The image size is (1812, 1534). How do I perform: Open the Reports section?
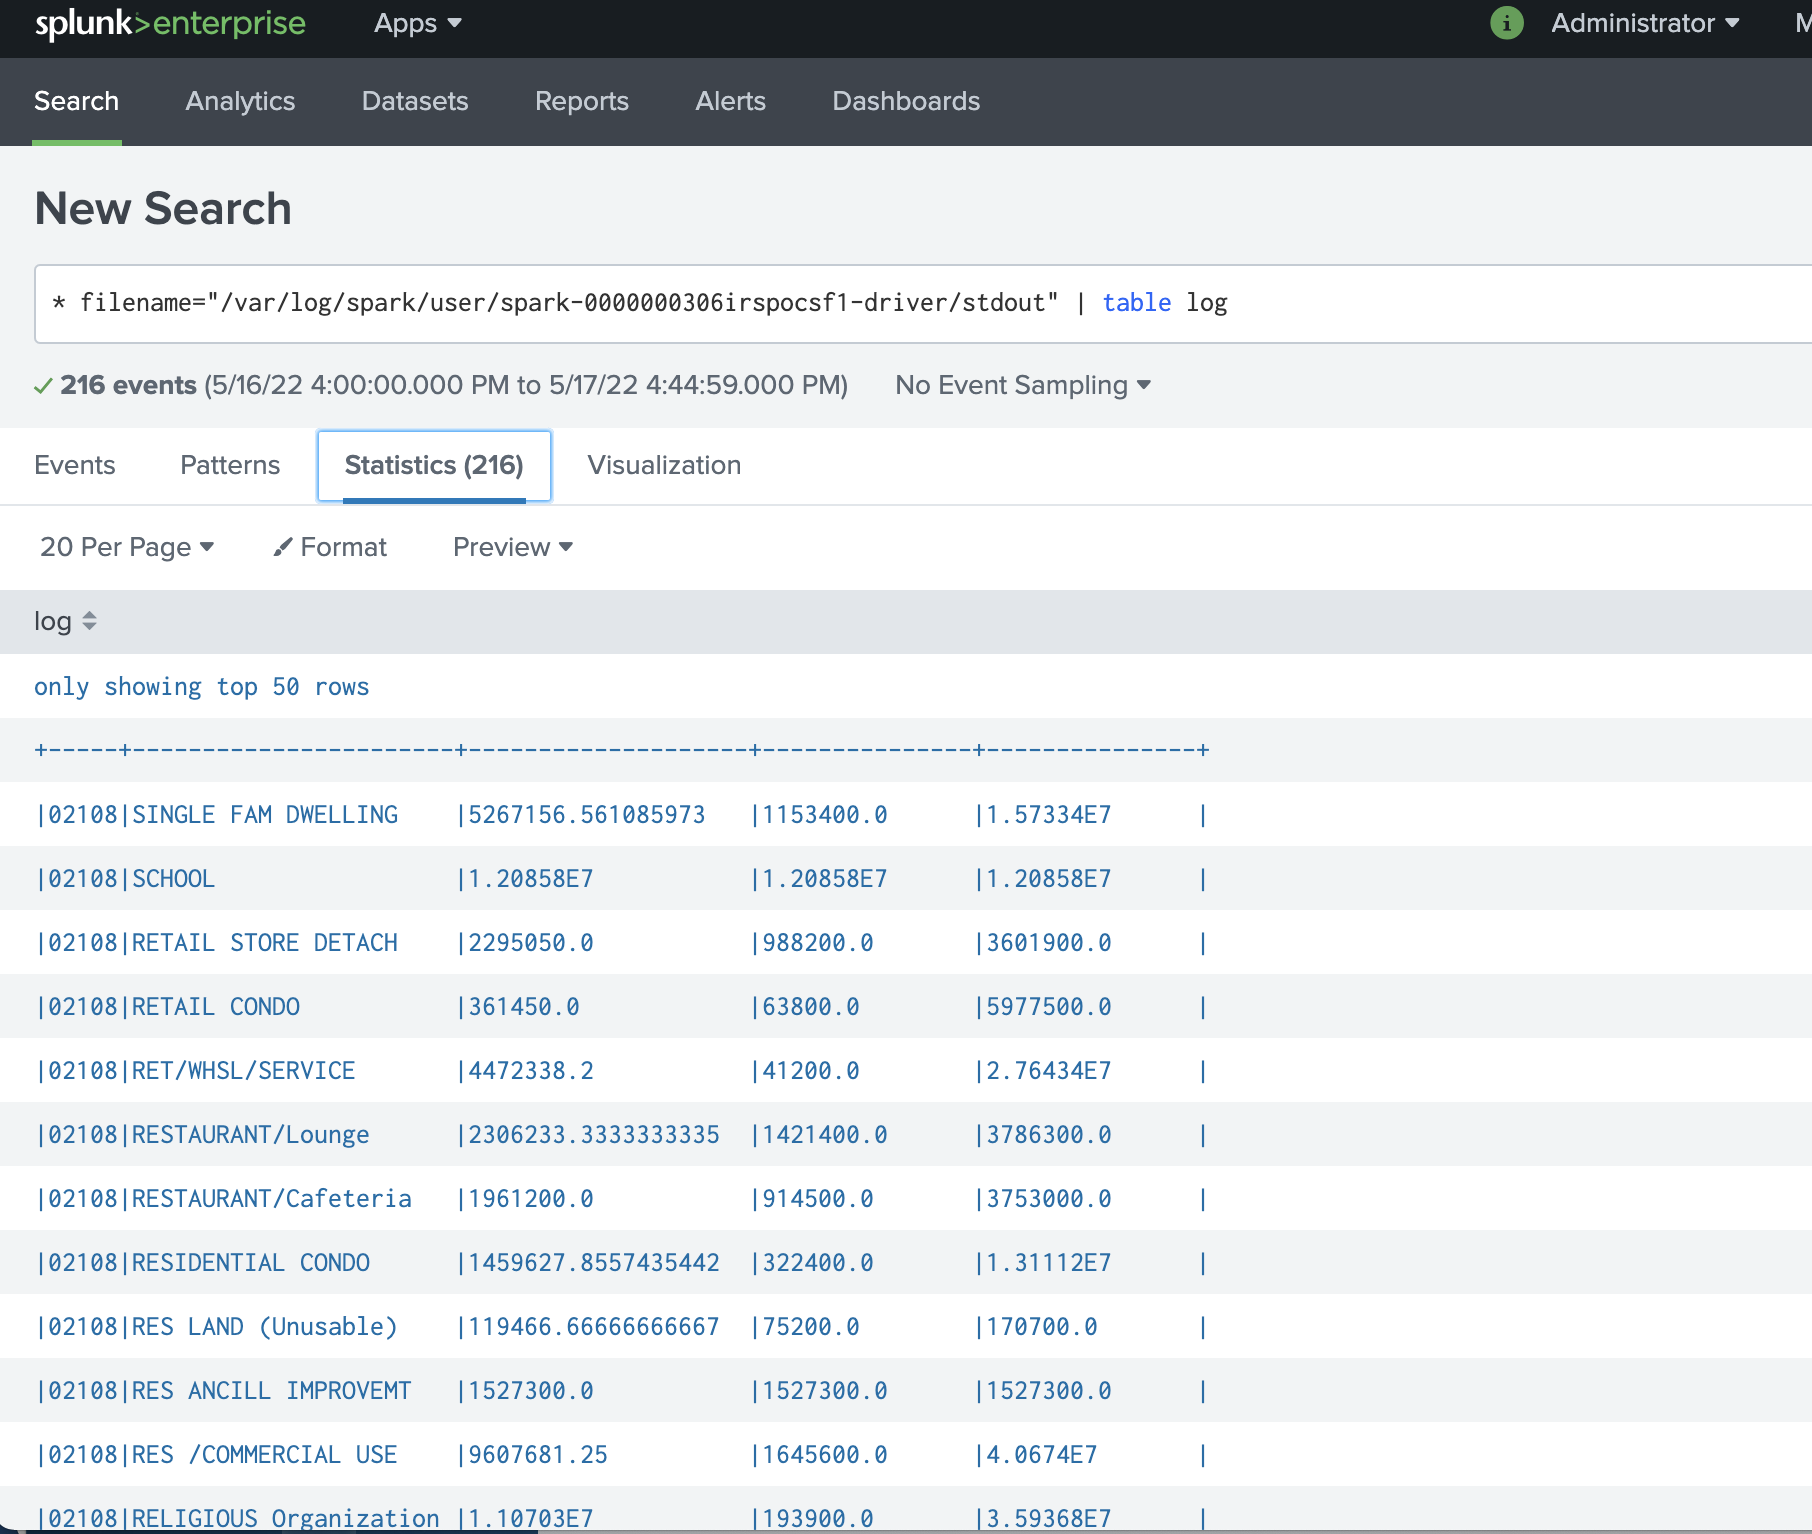(581, 101)
